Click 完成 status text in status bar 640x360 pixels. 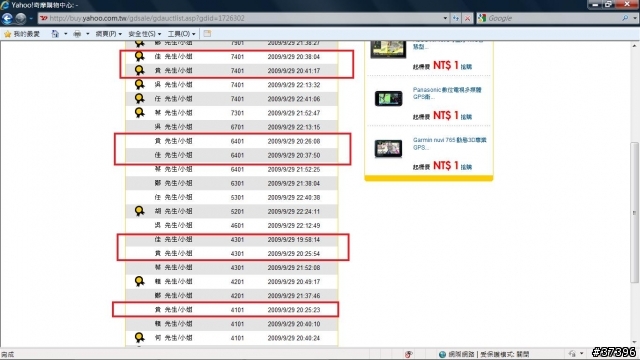coord(7,354)
